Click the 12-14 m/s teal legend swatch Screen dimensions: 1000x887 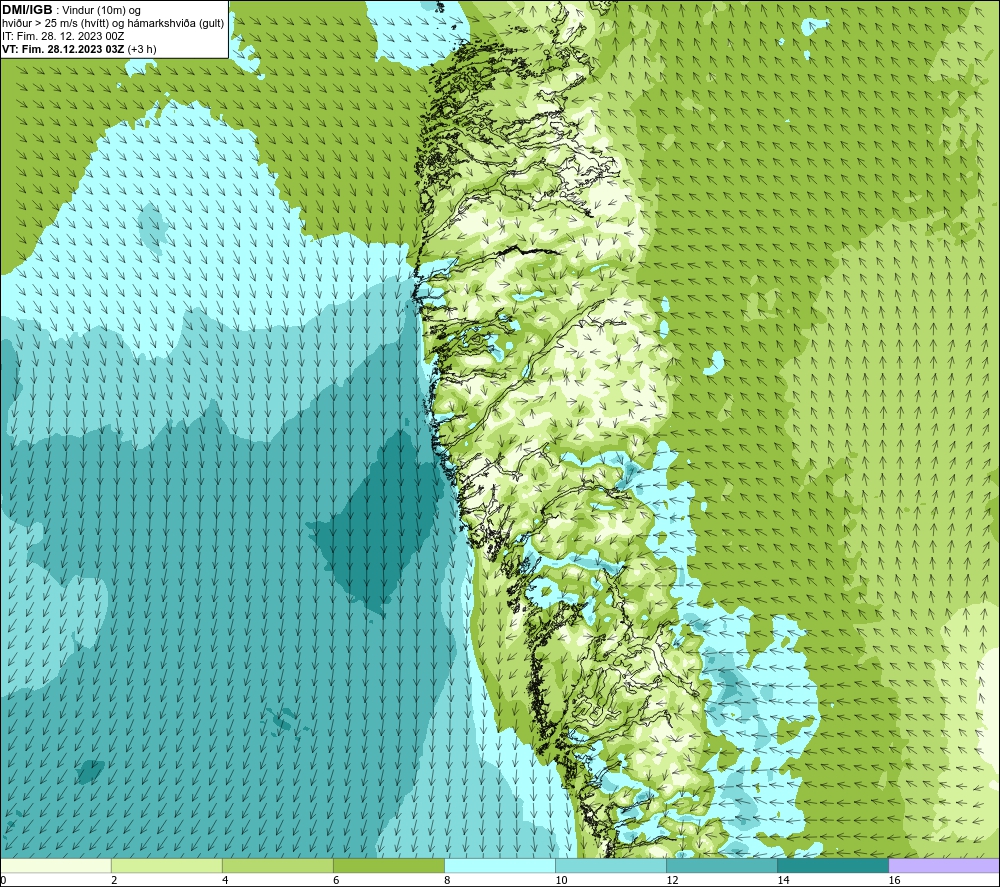722,865
